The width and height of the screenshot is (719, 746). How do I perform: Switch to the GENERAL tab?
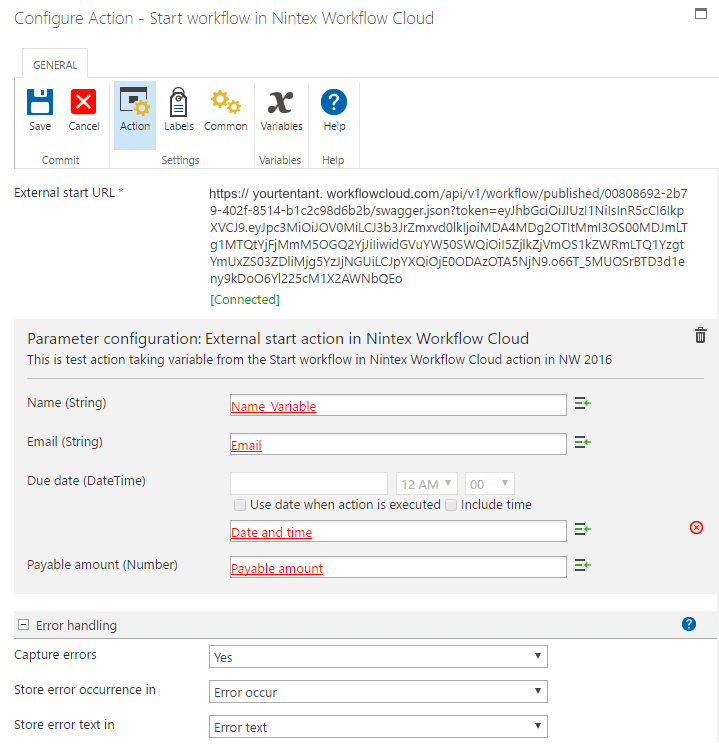pos(55,65)
